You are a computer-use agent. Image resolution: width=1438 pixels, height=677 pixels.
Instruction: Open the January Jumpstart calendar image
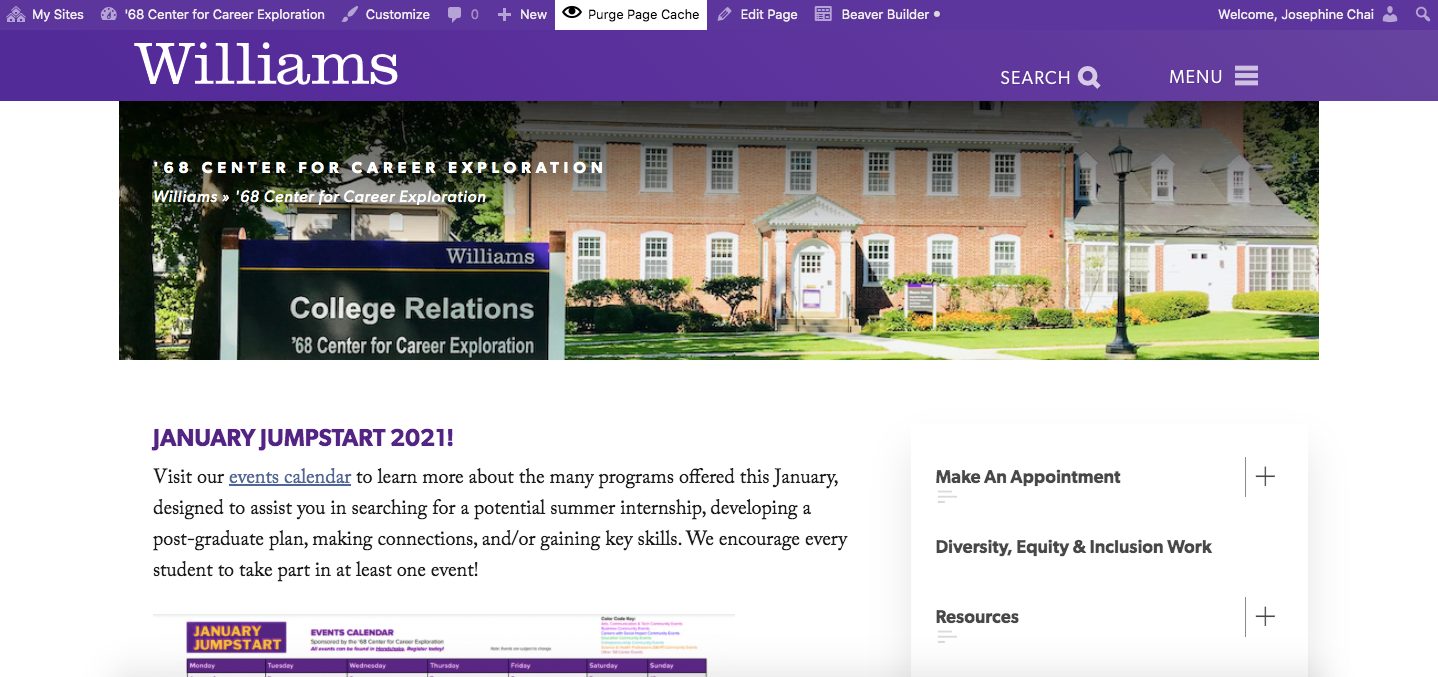444,645
